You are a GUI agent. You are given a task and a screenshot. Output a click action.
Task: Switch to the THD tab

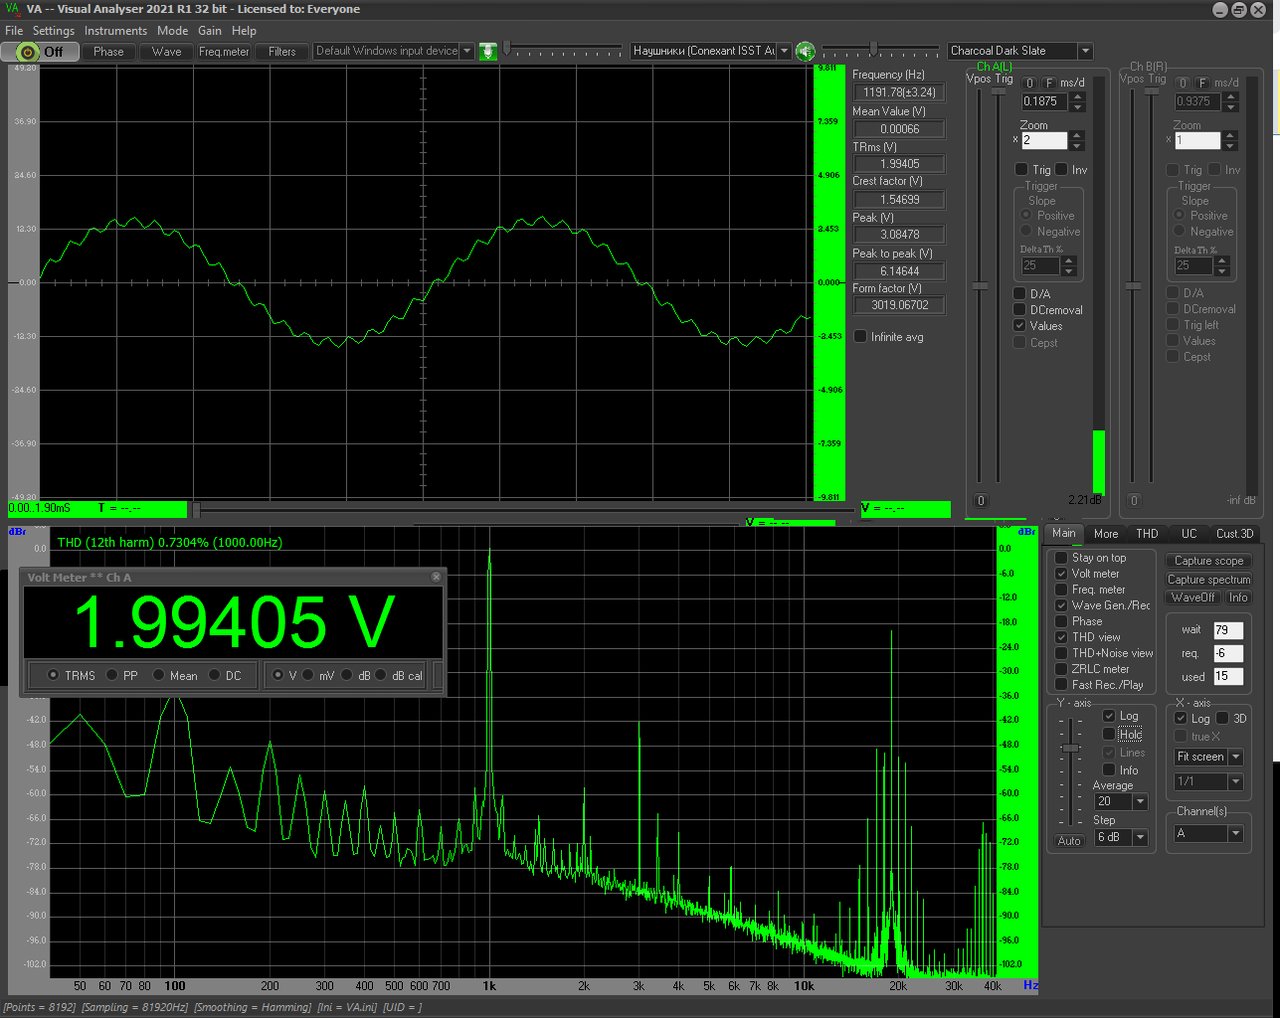(x=1147, y=534)
